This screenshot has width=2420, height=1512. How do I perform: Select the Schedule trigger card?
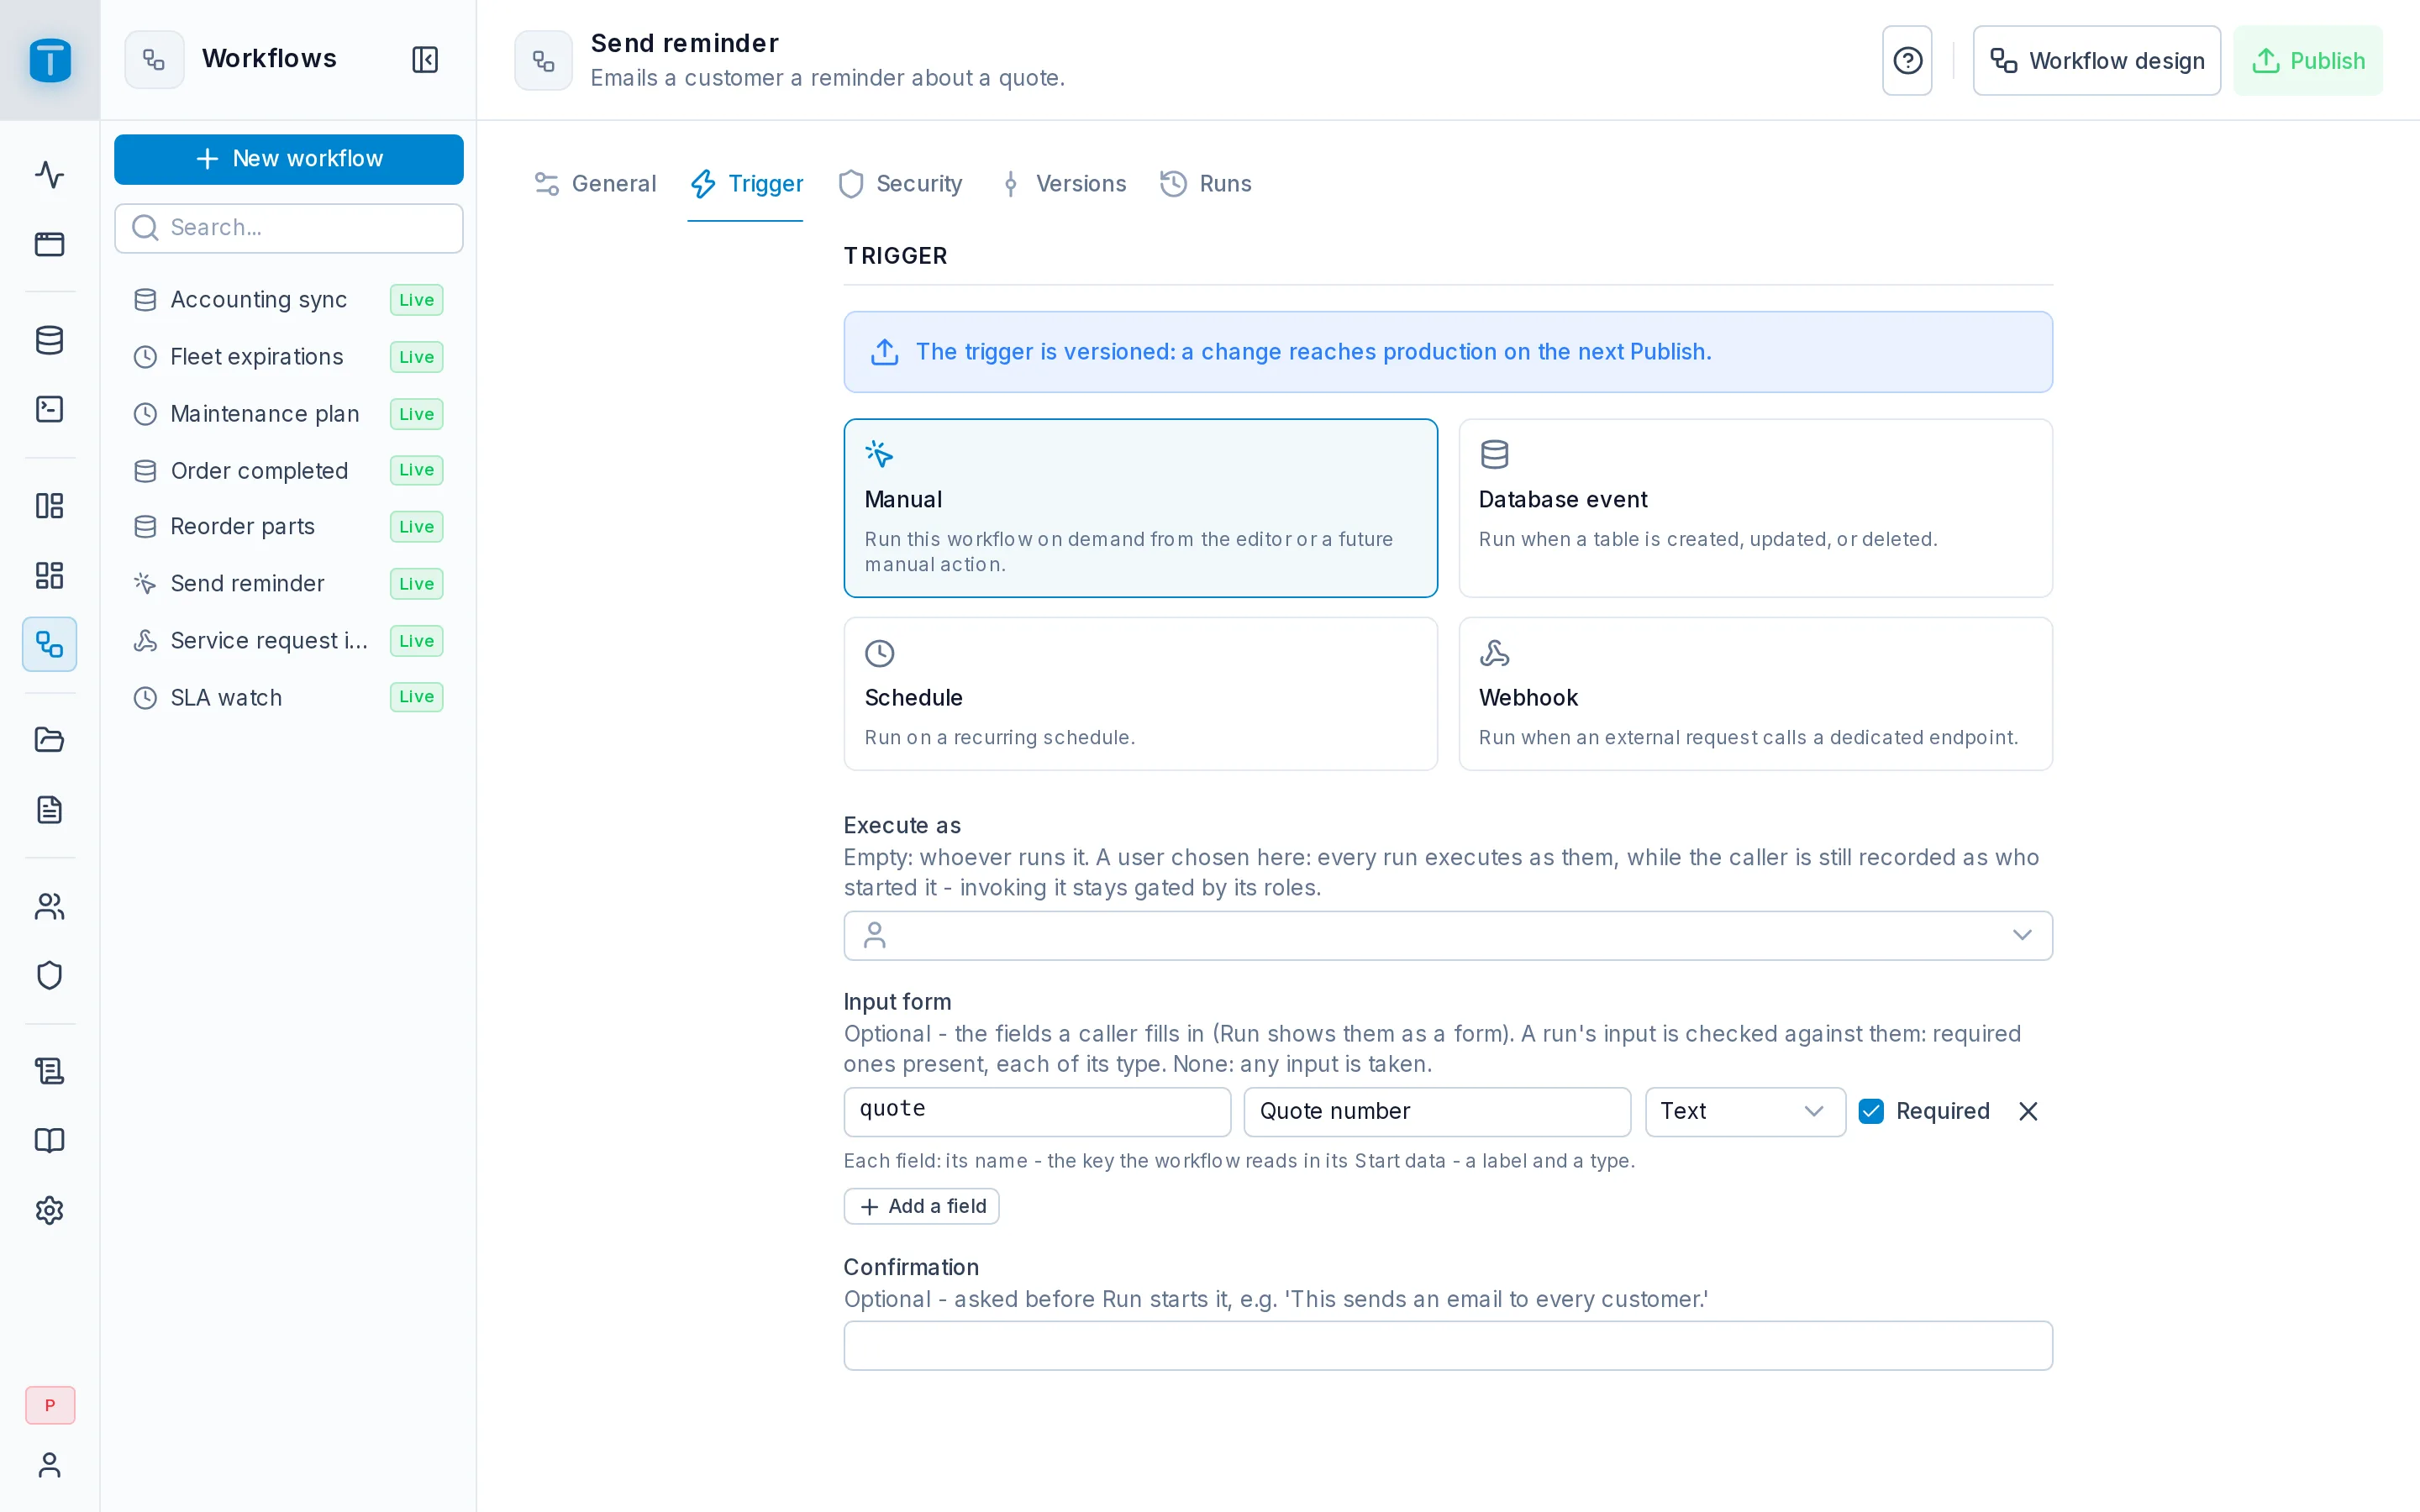pos(1140,694)
